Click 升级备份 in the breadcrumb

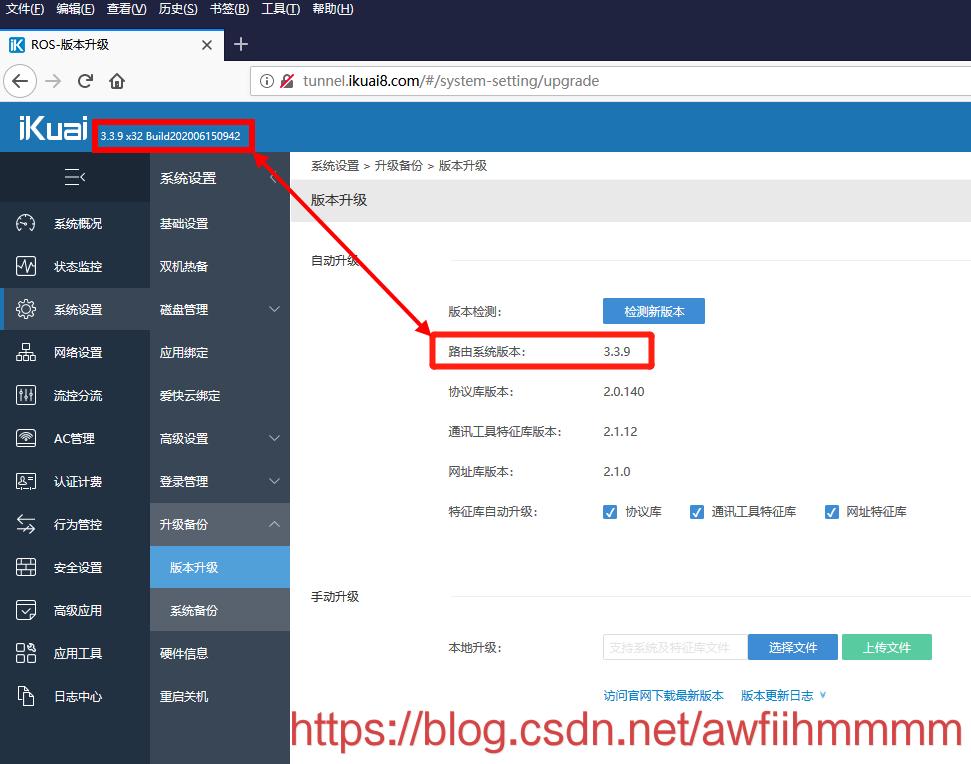point(399,166)
